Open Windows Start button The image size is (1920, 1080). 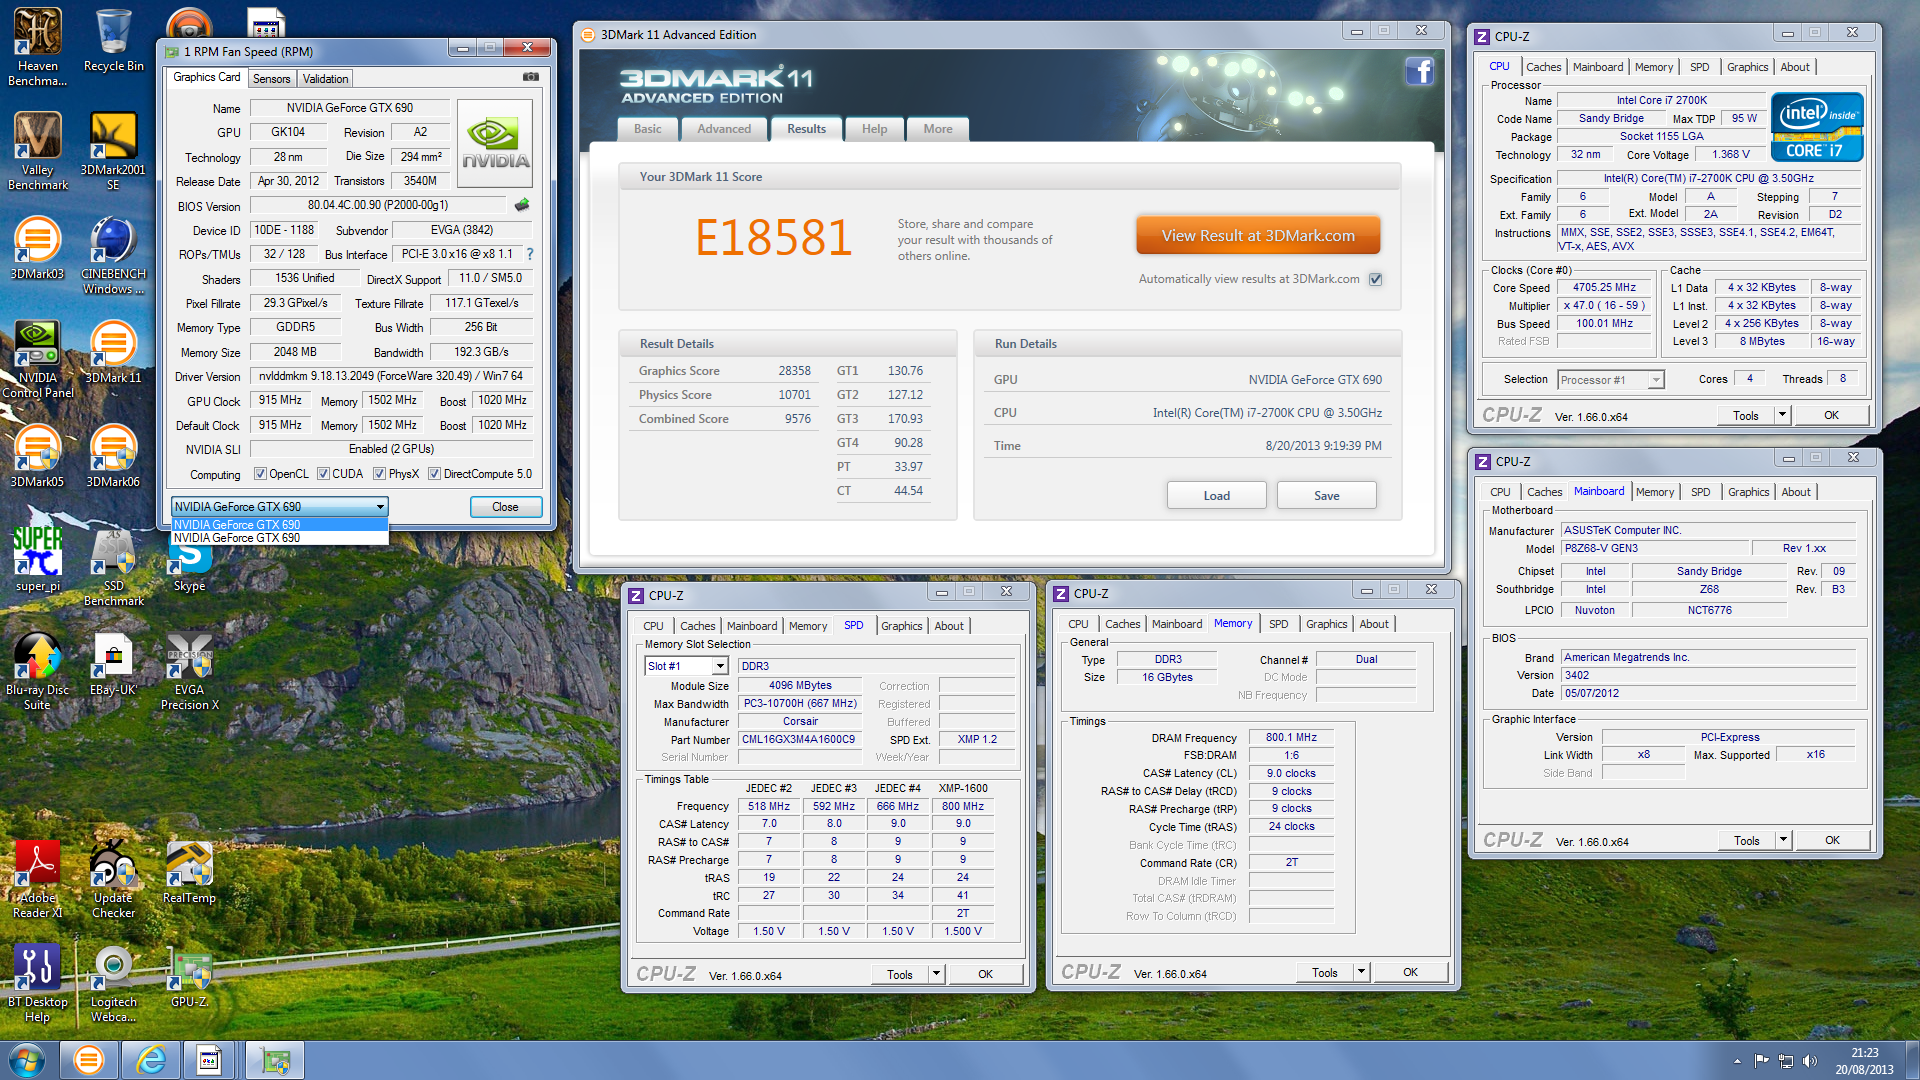(27, 1060)
